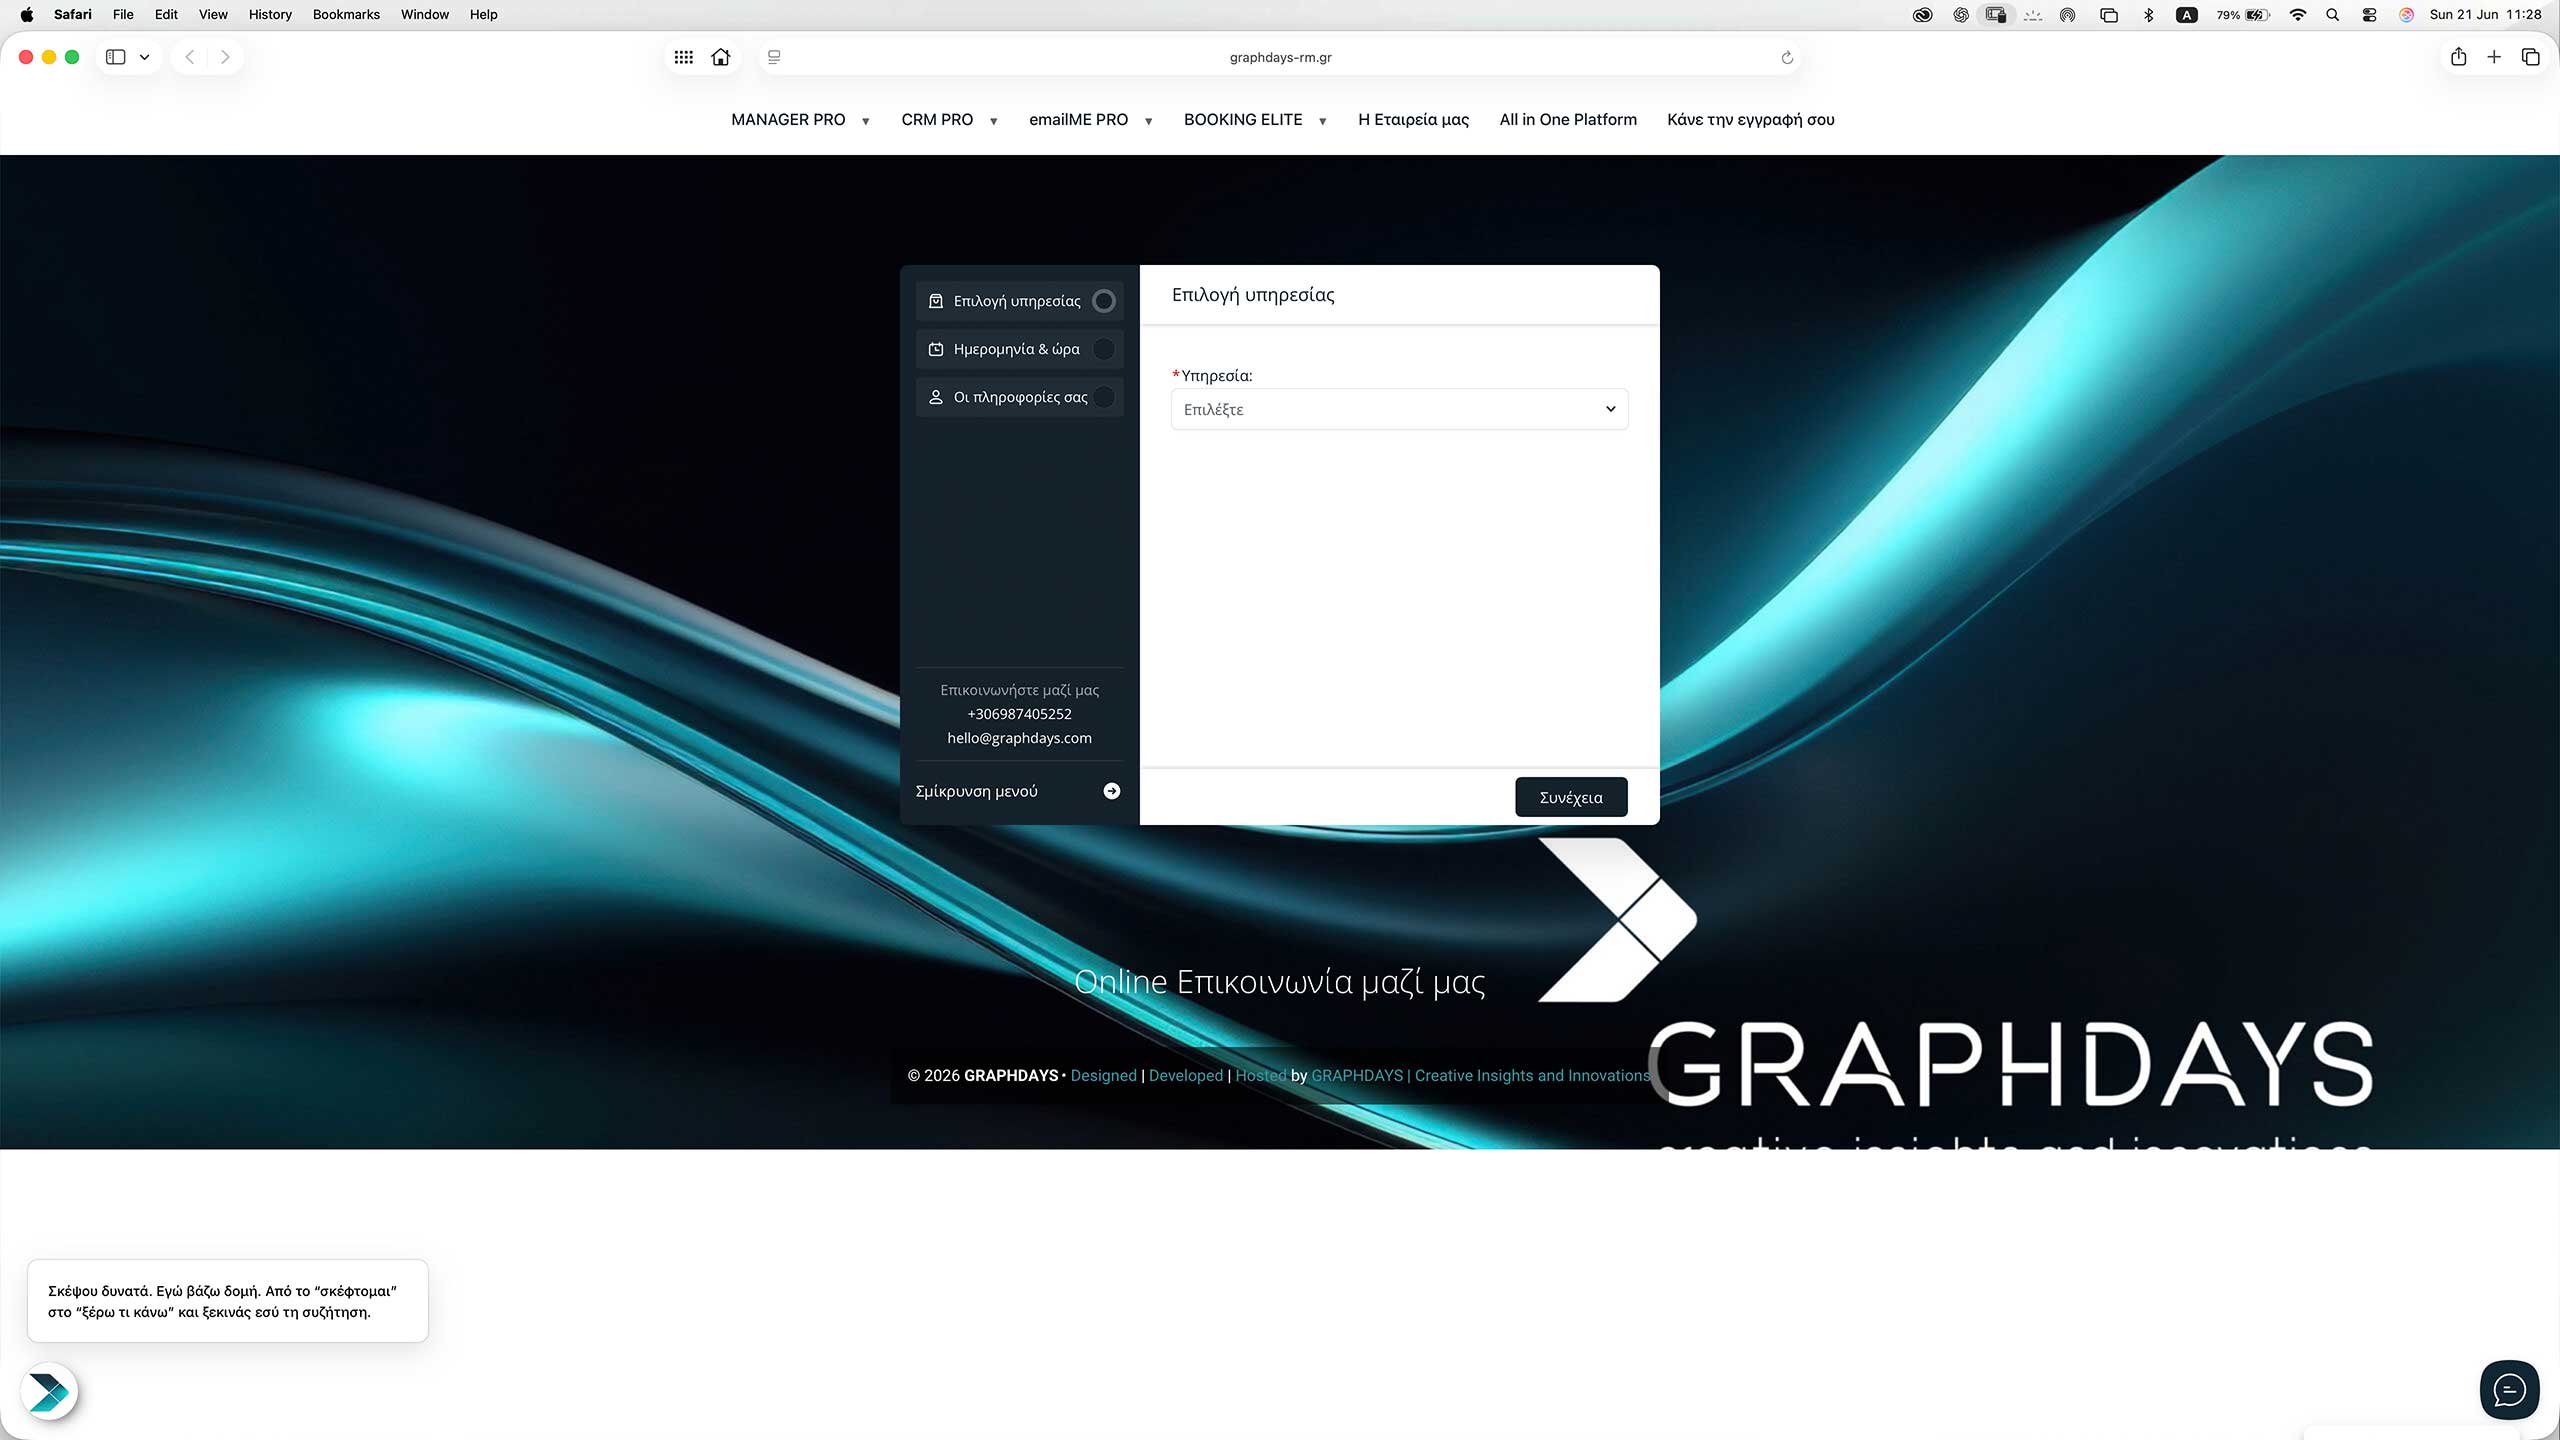Open BOOKING ELITE navigation item
This screenshot has width=2560, height=1440.
pos(1243,119)
